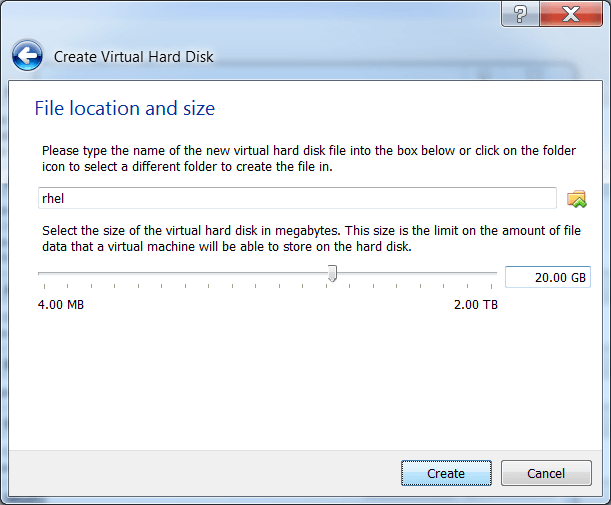Confirm disk creation with Create button
This screenshot has height=505, width=611.
(446, 473)
